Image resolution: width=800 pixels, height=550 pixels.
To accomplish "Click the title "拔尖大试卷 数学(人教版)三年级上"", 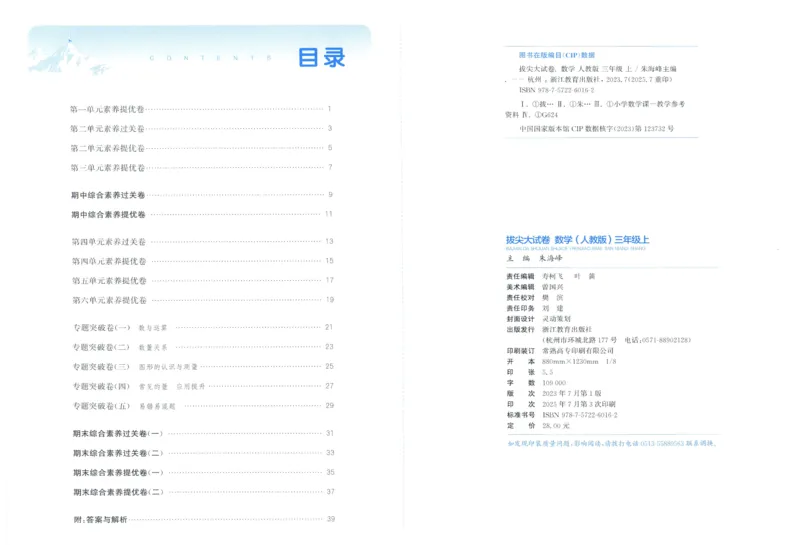I will 578,239.
